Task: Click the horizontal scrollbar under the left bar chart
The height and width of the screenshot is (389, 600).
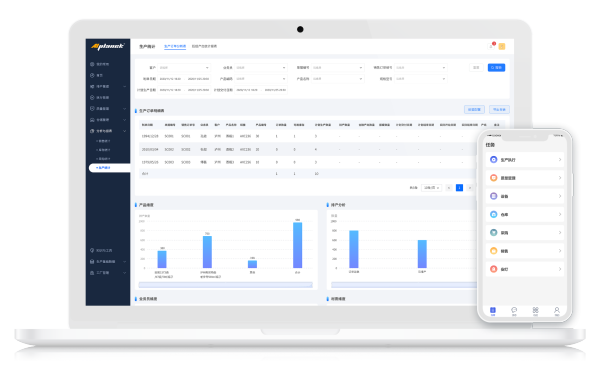Action: [x=226, y=285]
